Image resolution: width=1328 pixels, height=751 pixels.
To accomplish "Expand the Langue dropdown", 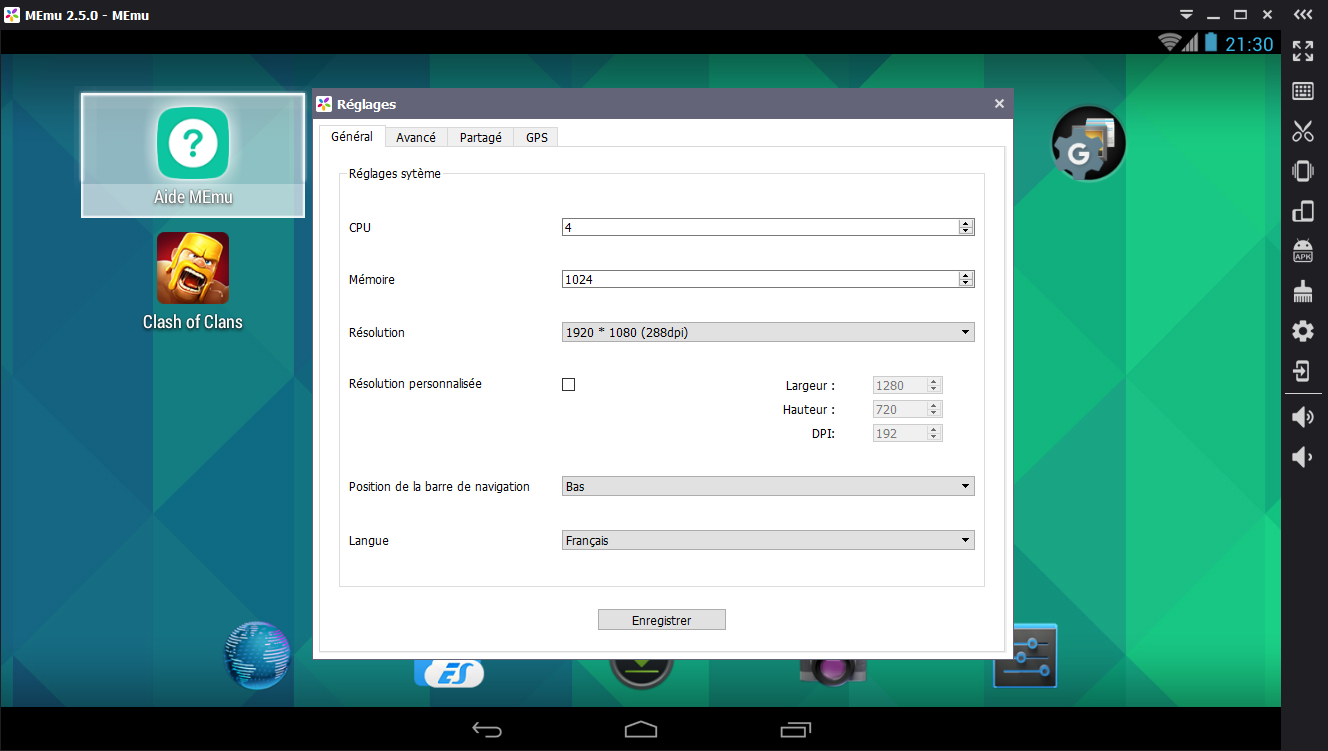I will 768,540.
